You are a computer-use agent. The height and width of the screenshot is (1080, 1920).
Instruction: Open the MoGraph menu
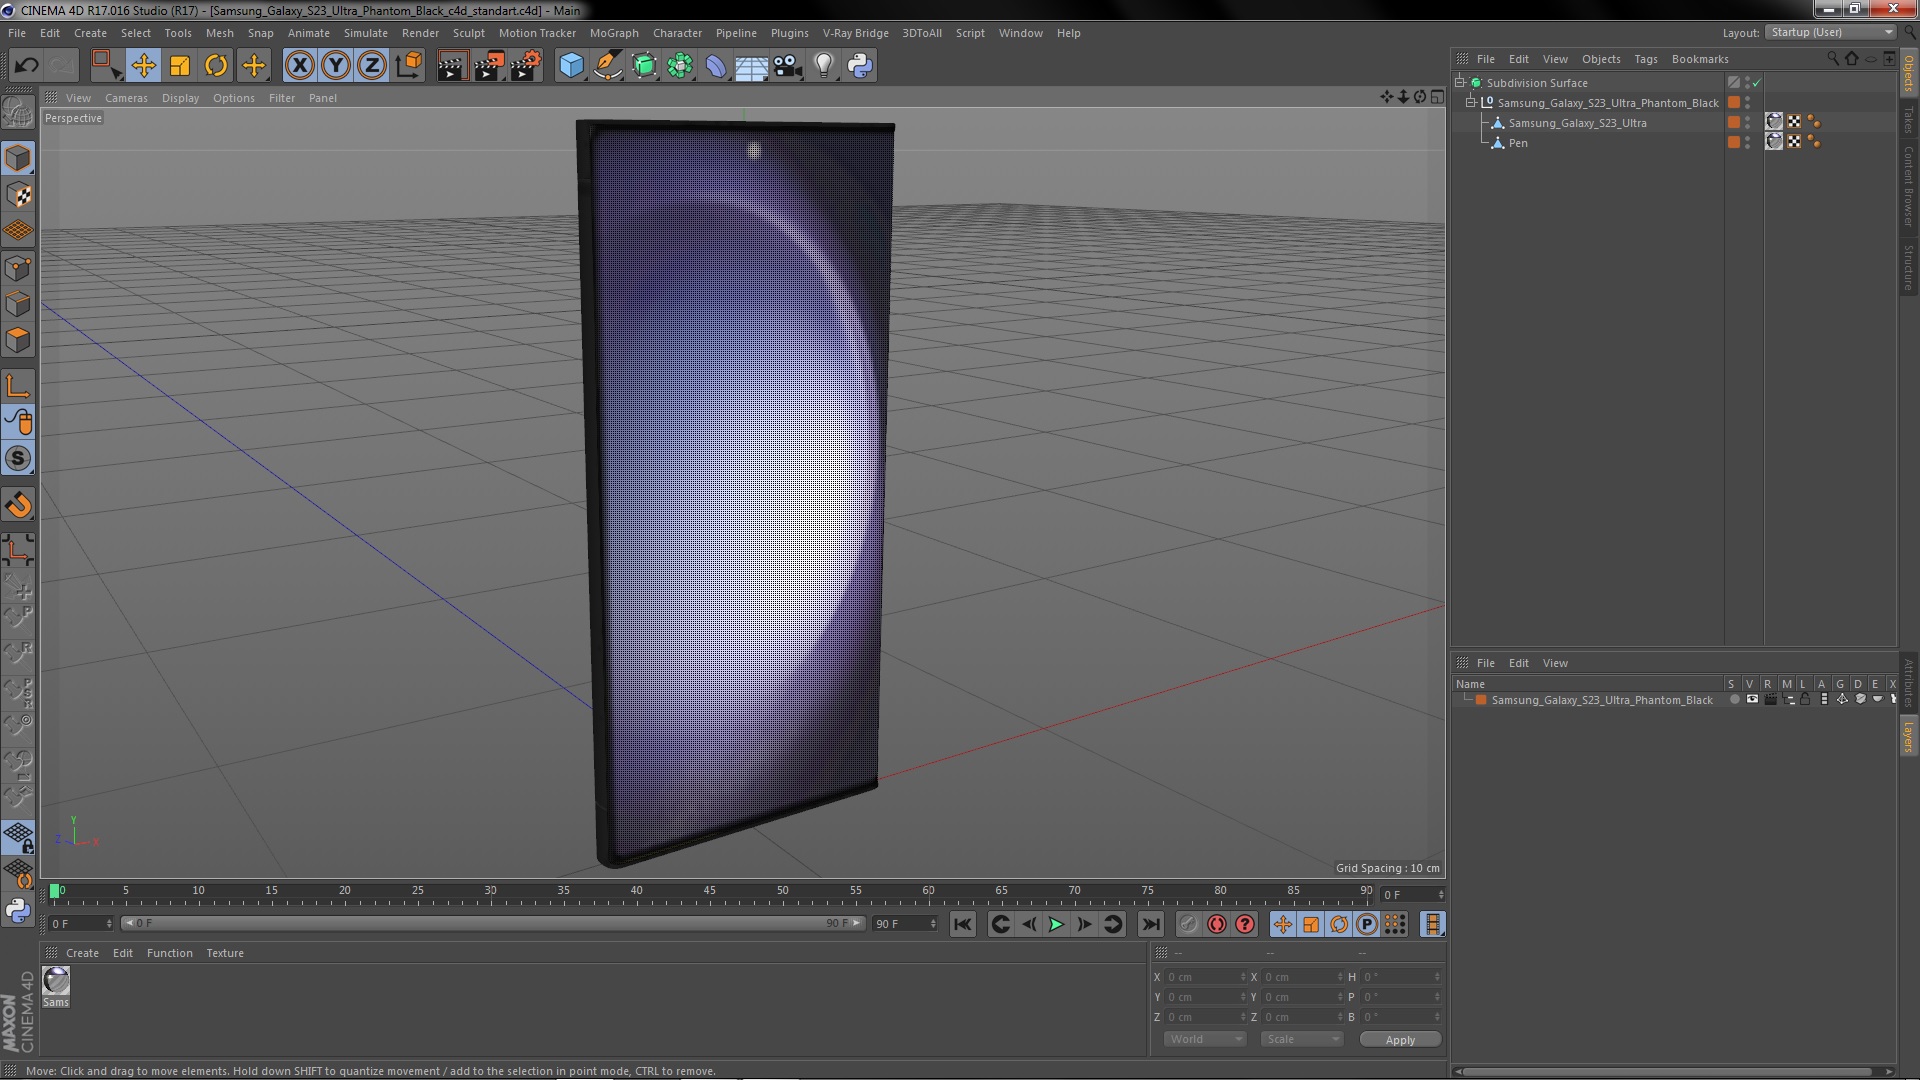[614, 33]
